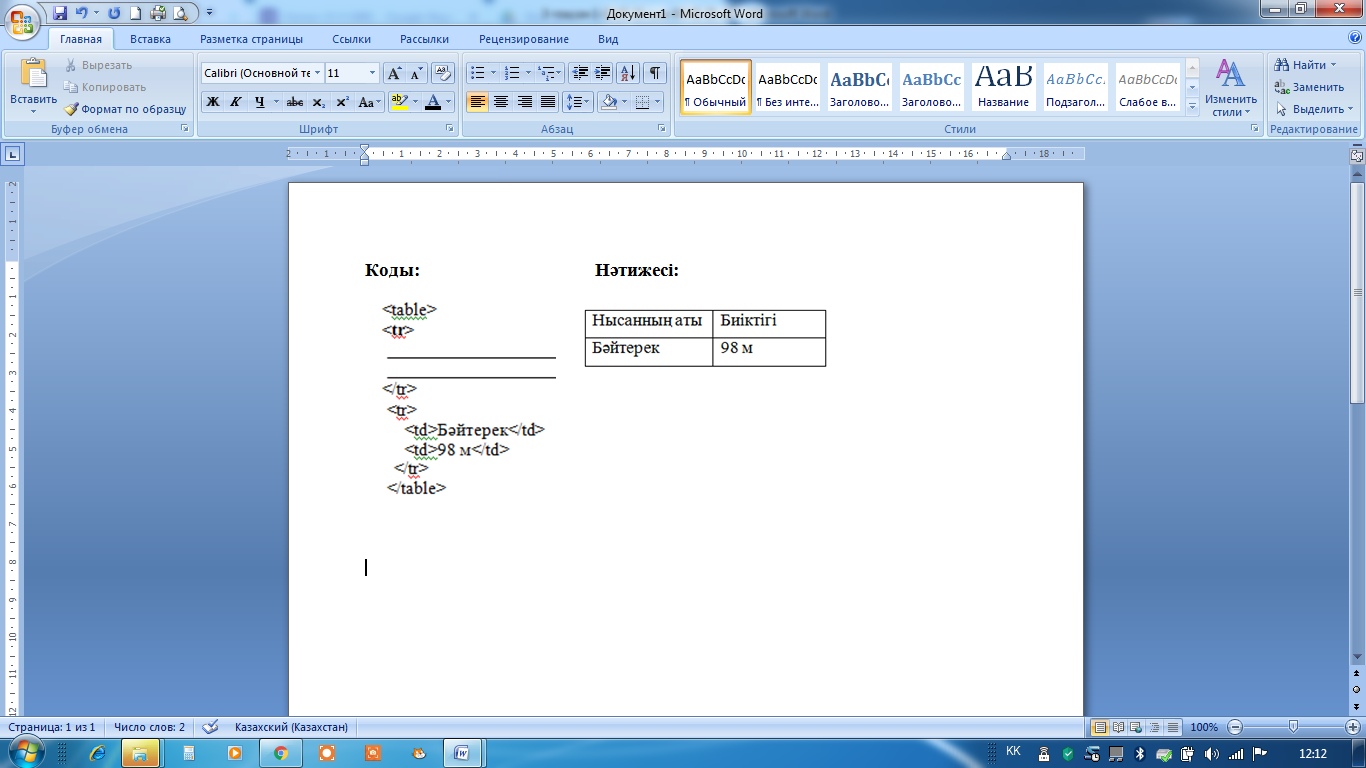
Task: Open the Font dialog box launcher
Action: [449, 129]
